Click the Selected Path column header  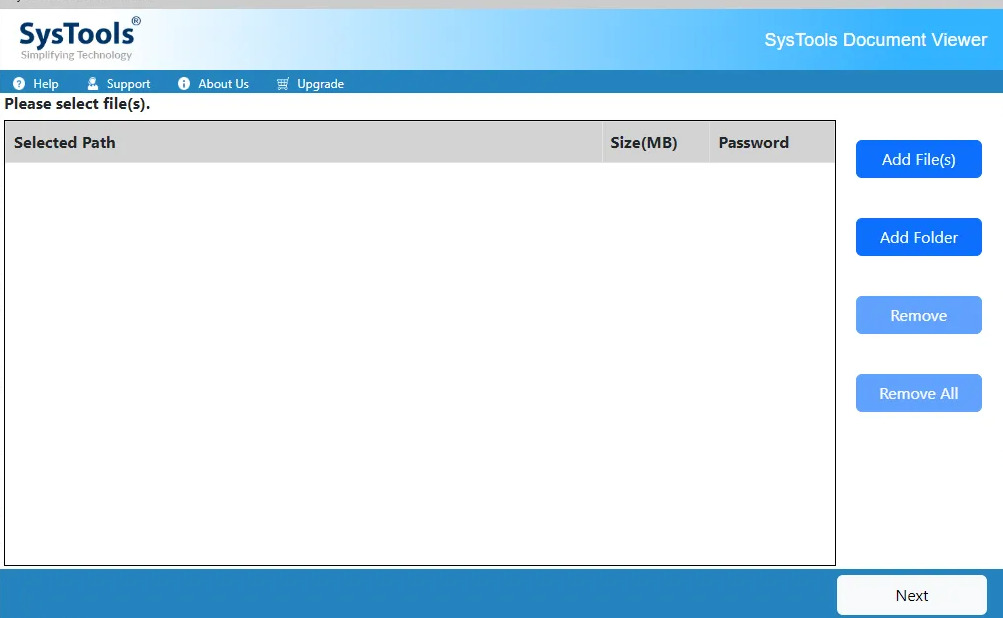[304, 142]
